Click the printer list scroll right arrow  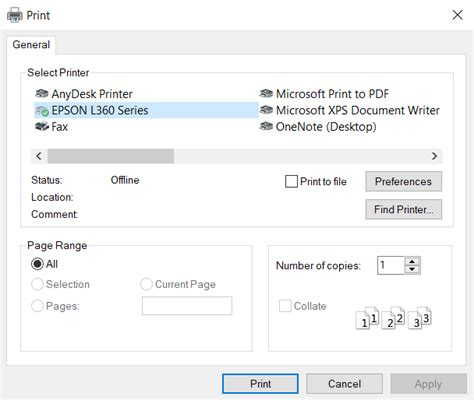pyautogui.click(x=434, y=156)
